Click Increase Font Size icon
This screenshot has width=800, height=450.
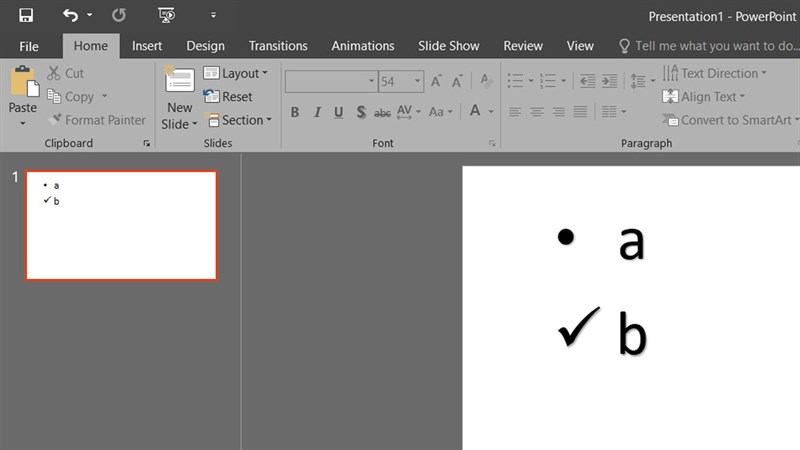click(436, 81)
